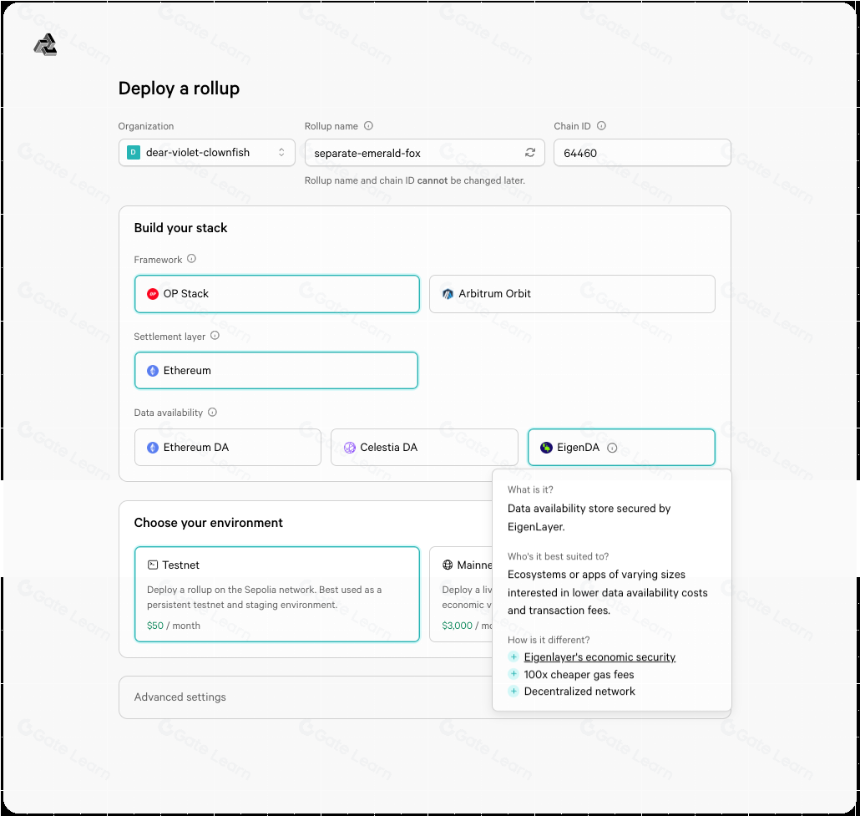Screen dimensions: 860x816
Task: Click the 'Build your stack' heading
Action: (x=180, y=228)
